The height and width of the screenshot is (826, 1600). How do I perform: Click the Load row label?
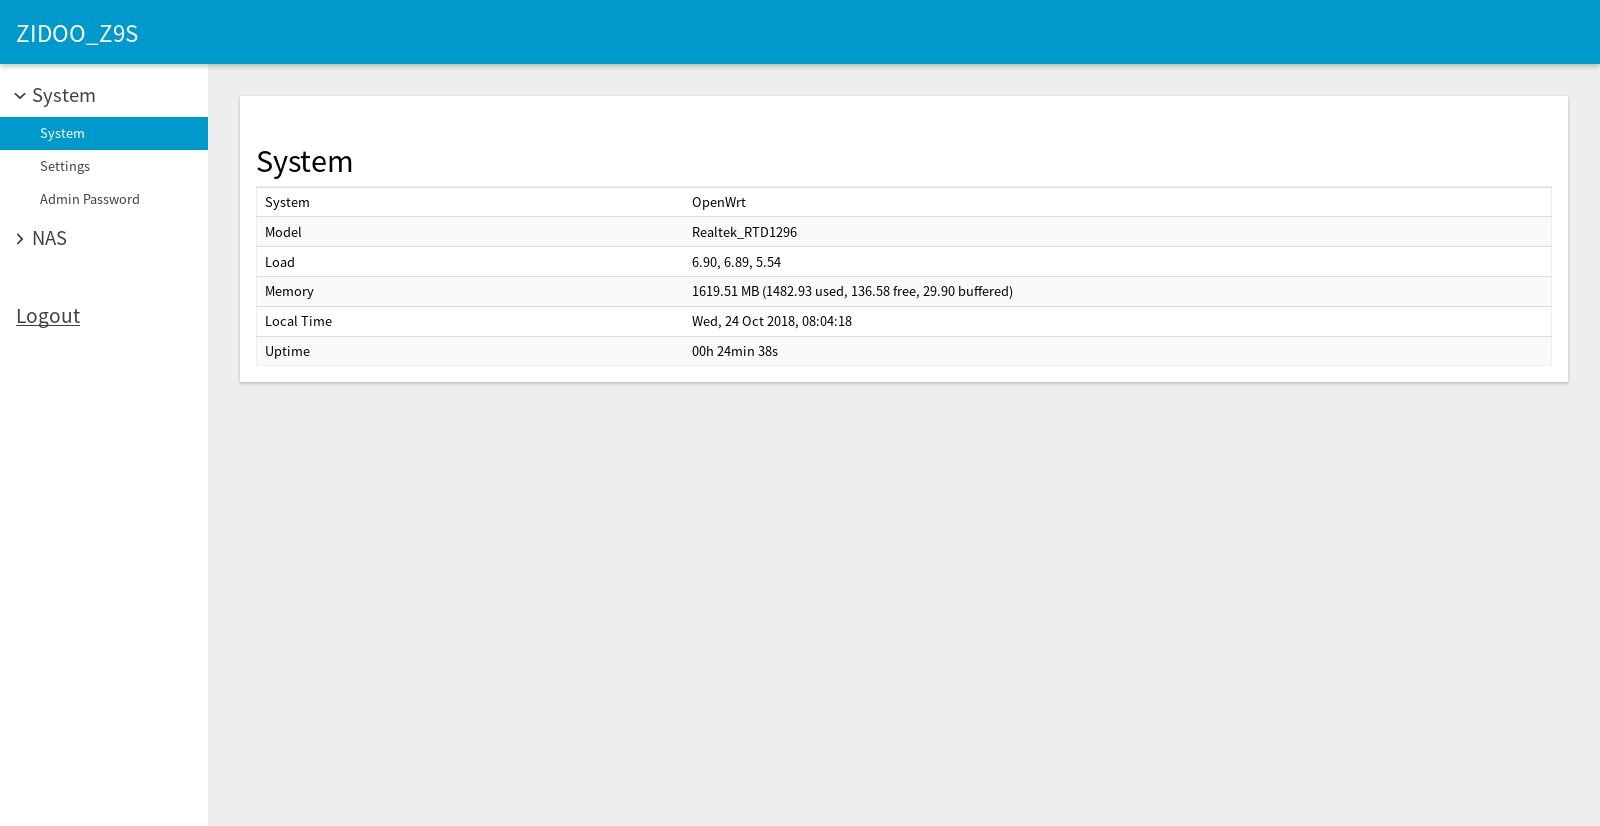(280, 262)
